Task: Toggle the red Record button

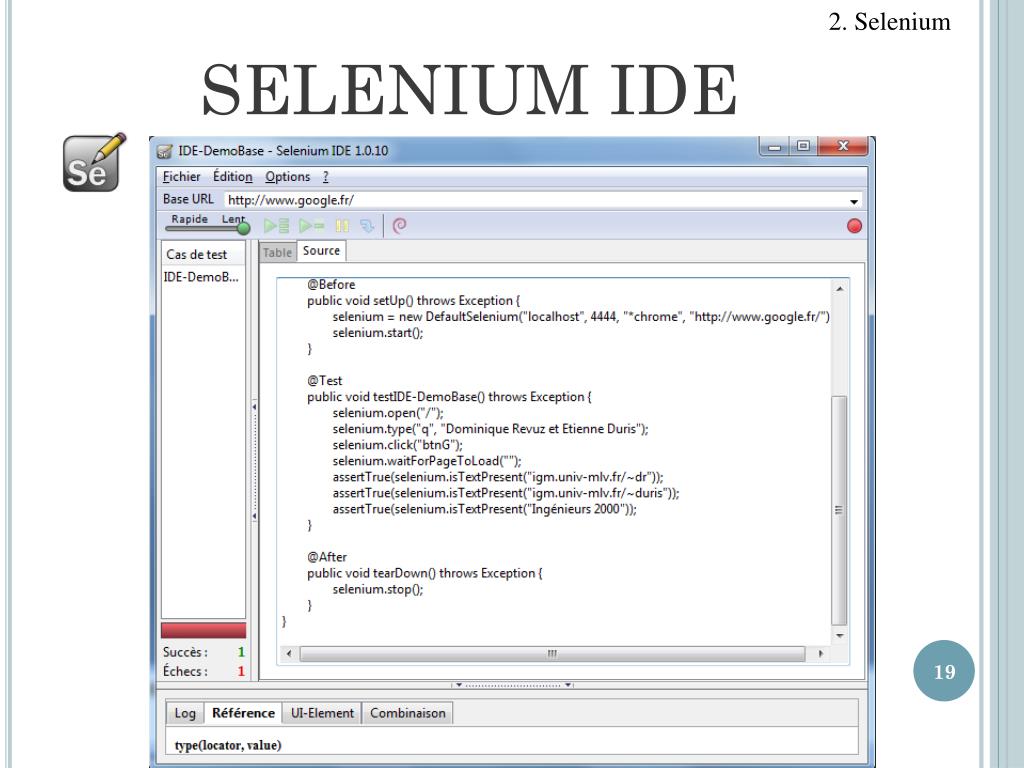Action: coord(854,226)
